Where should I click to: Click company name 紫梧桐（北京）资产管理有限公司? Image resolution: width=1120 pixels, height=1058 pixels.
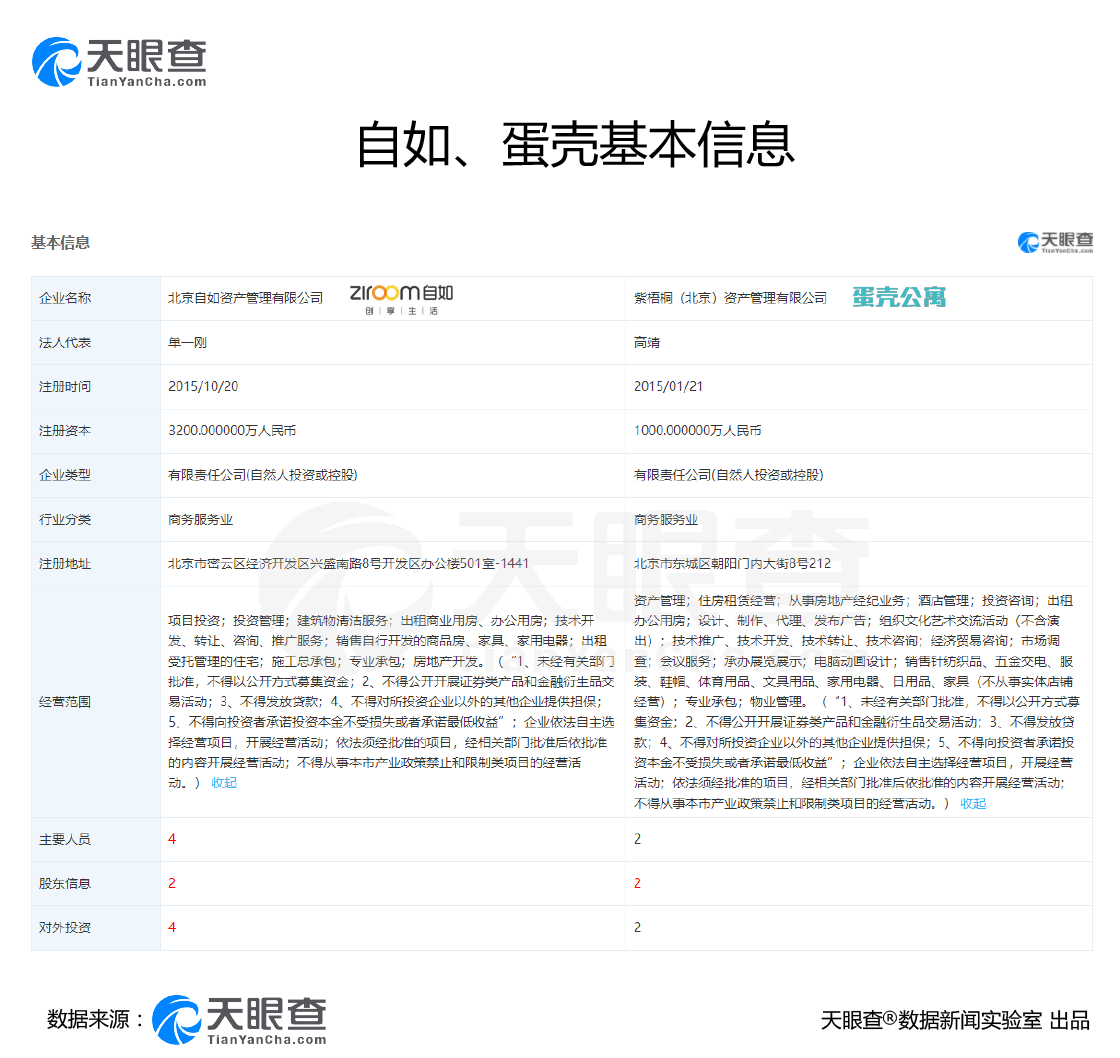point(730,298)
